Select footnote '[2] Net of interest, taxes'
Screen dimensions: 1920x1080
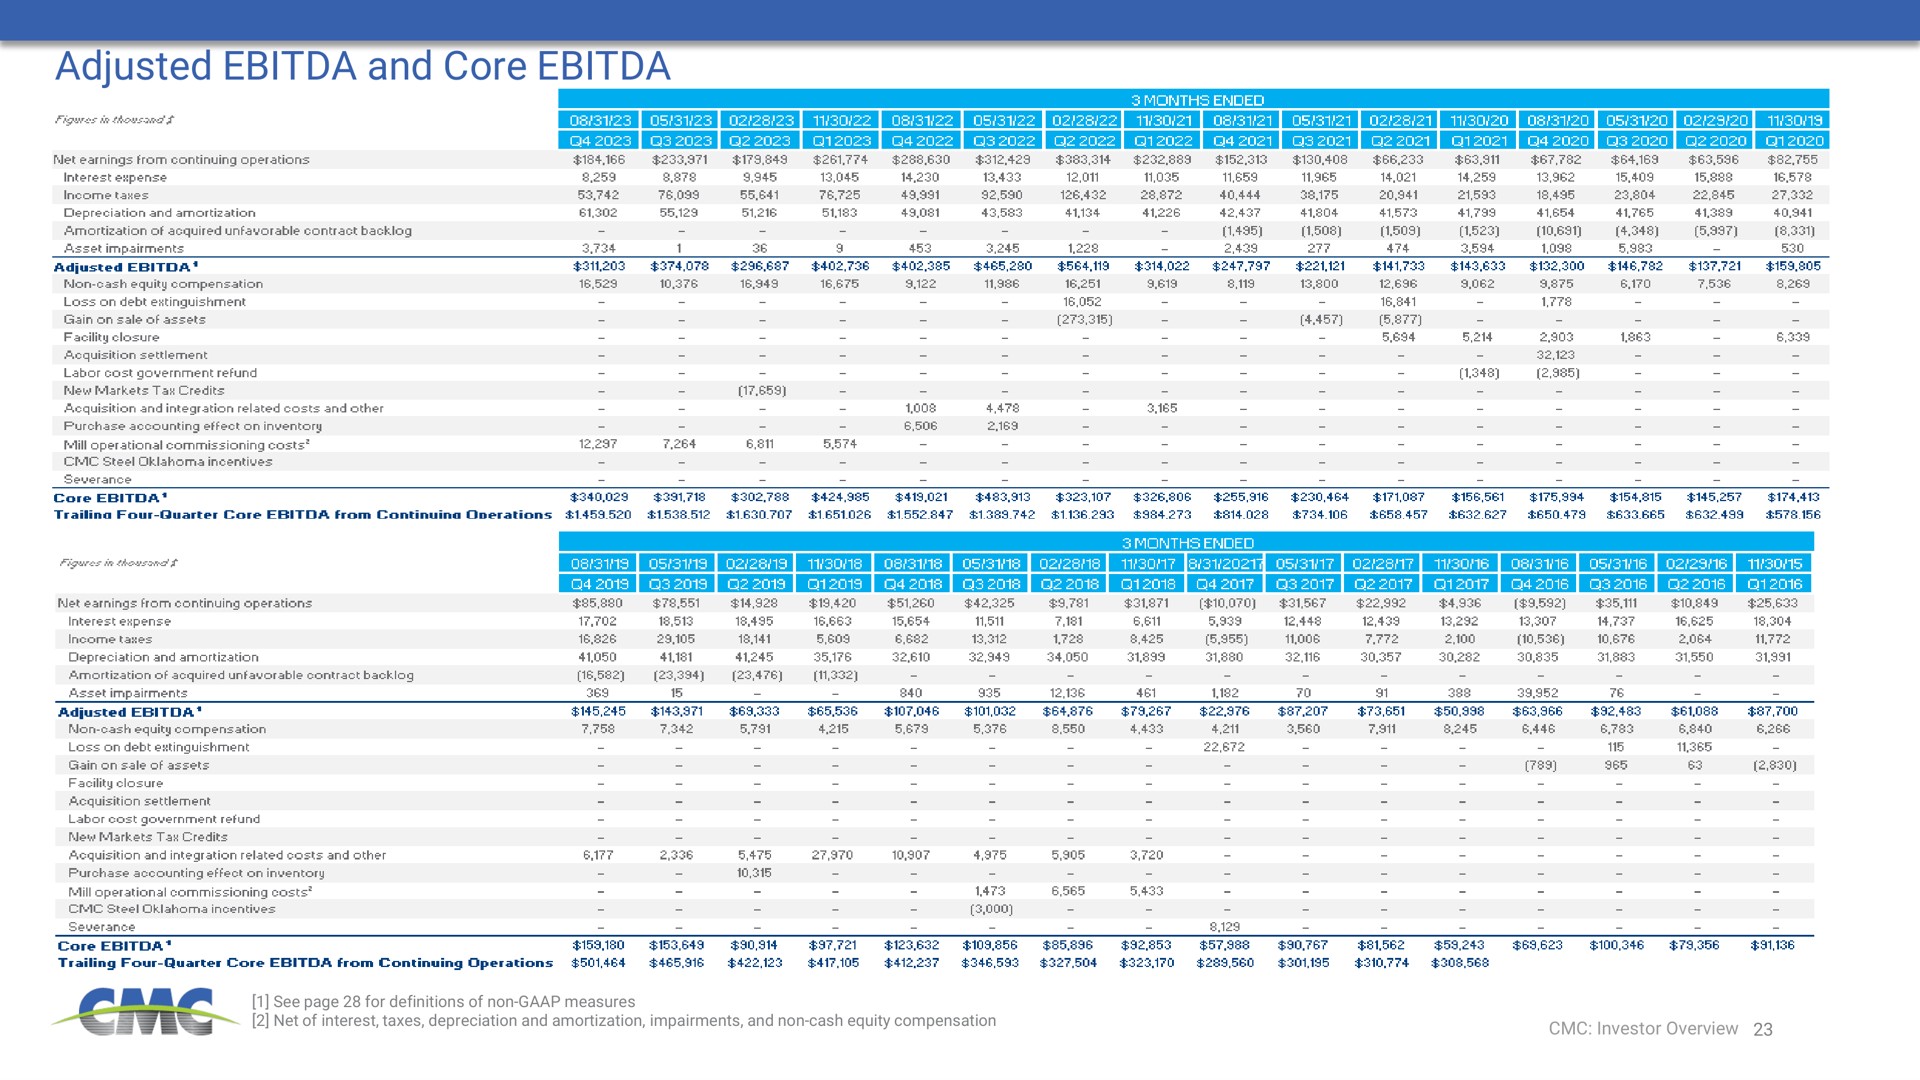tap(624, 1021)
